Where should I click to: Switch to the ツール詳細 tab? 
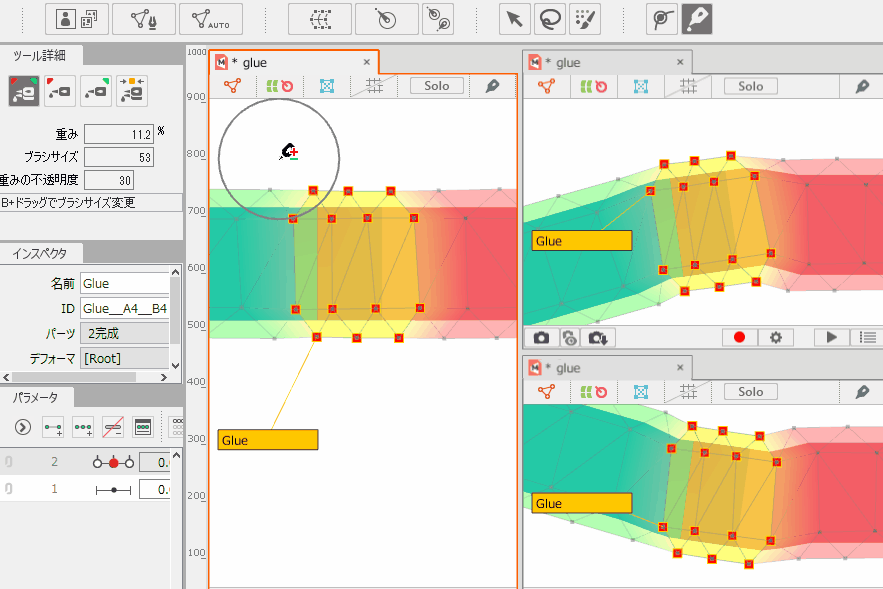coord(40,56)
